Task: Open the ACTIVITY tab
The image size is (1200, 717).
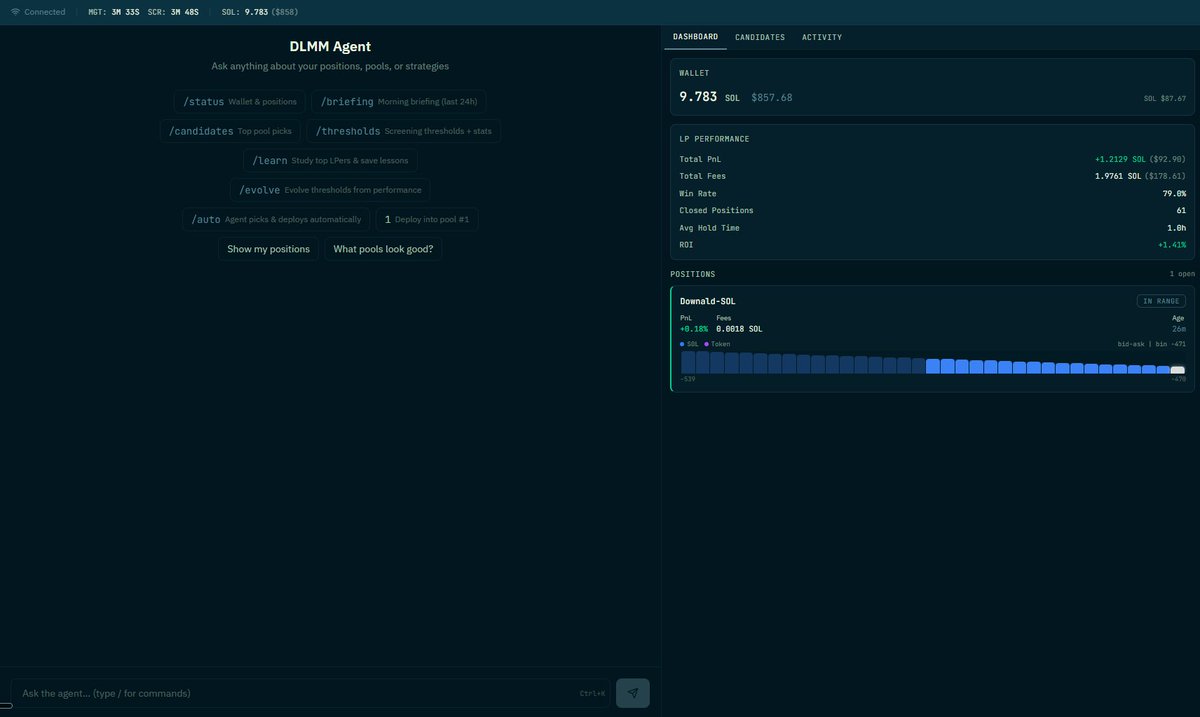Action: point(822,36)
